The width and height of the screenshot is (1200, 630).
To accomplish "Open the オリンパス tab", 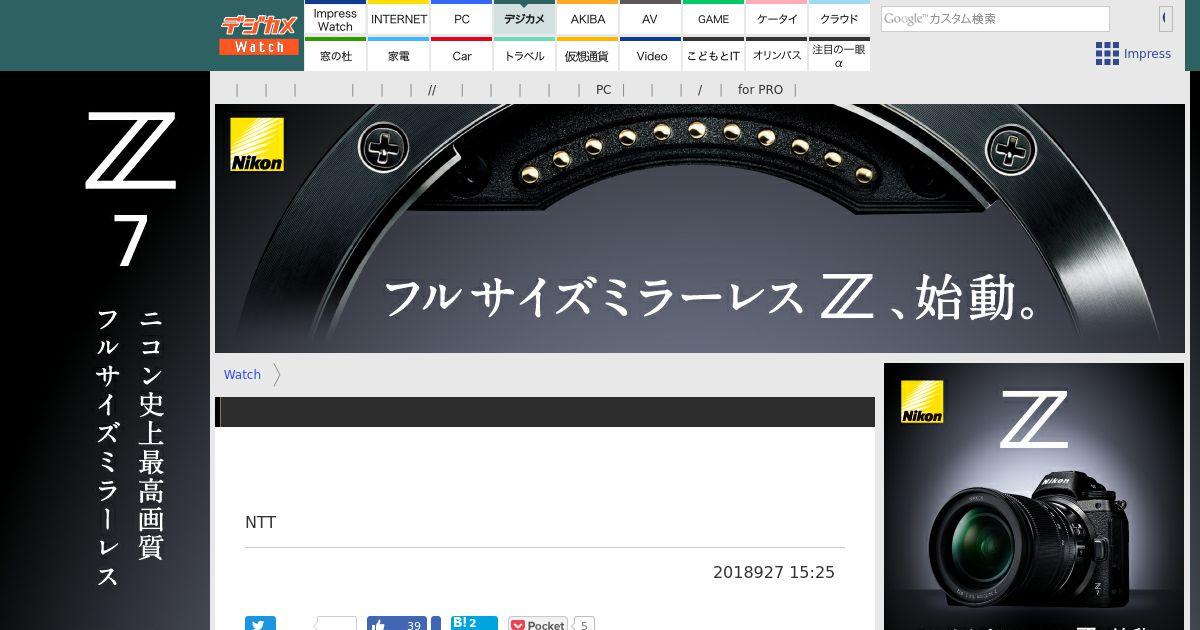I will [777, 55].
